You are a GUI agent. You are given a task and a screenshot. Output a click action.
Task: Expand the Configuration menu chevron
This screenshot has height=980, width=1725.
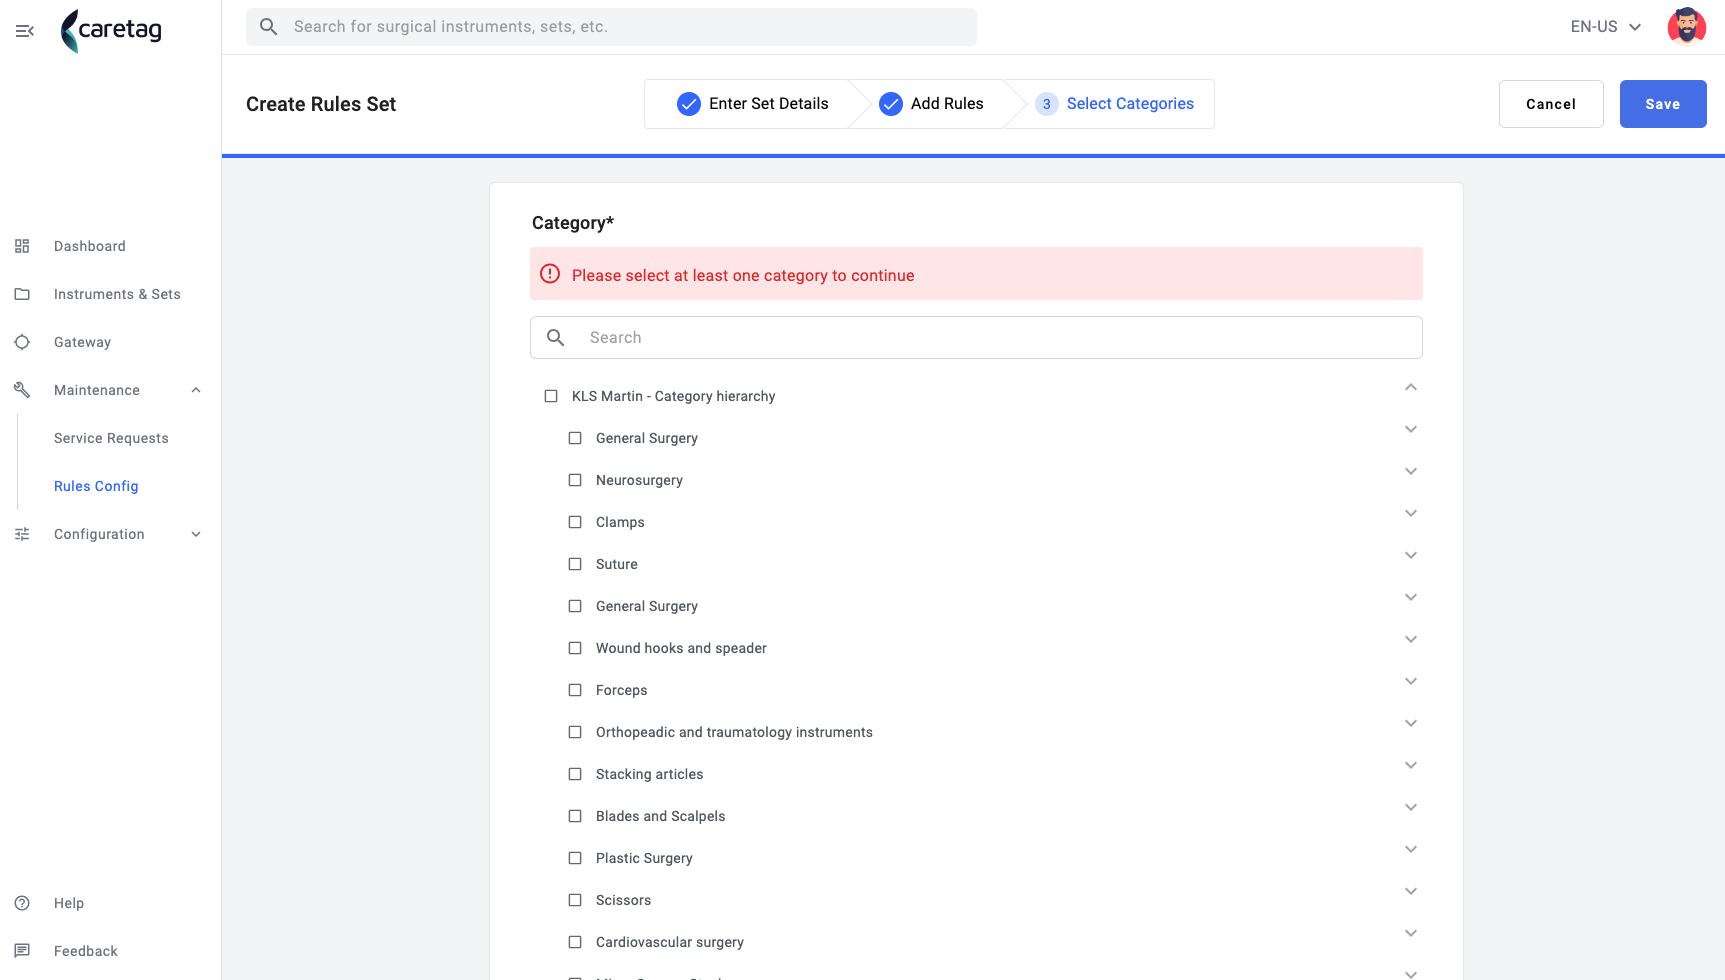tap(196, 534)
